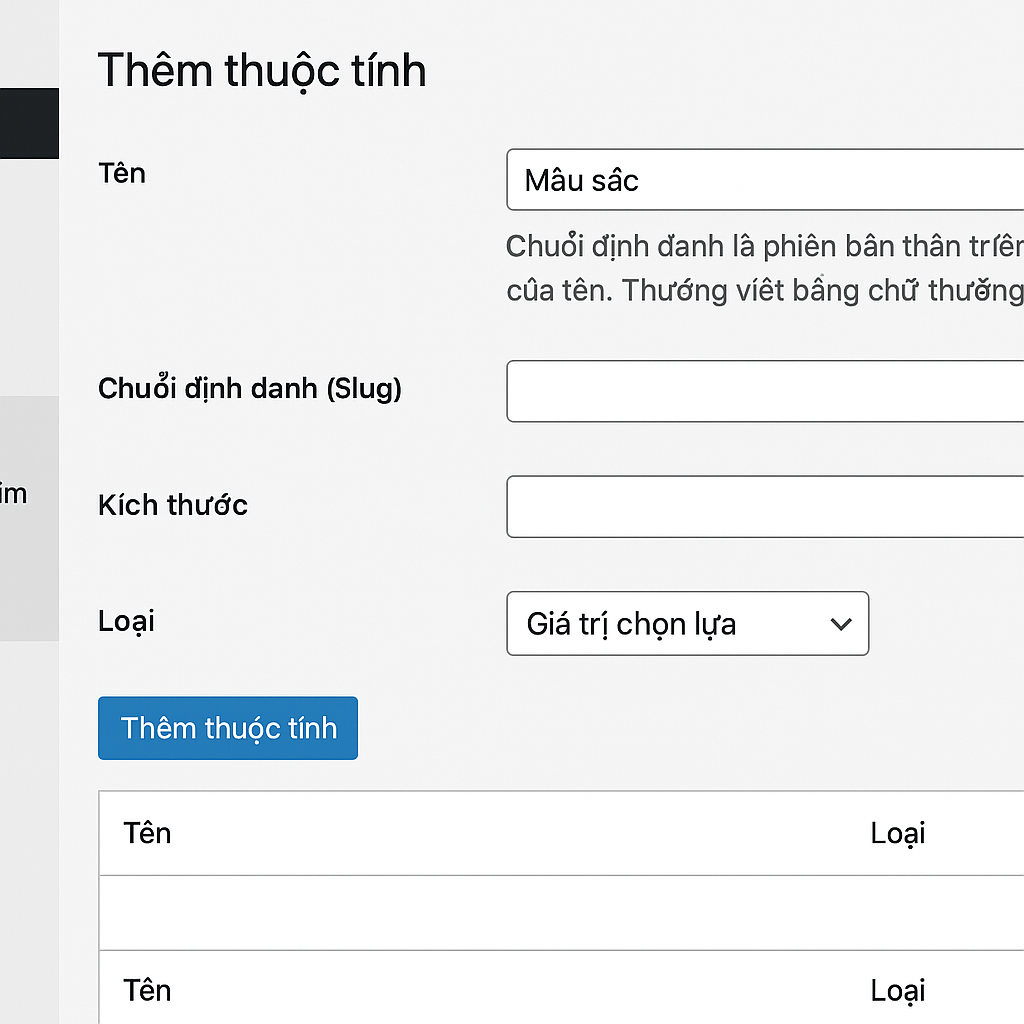Click the Loại column header of the table
This screenshot has height=1024, width=1024.
click(x=897, y=833)
